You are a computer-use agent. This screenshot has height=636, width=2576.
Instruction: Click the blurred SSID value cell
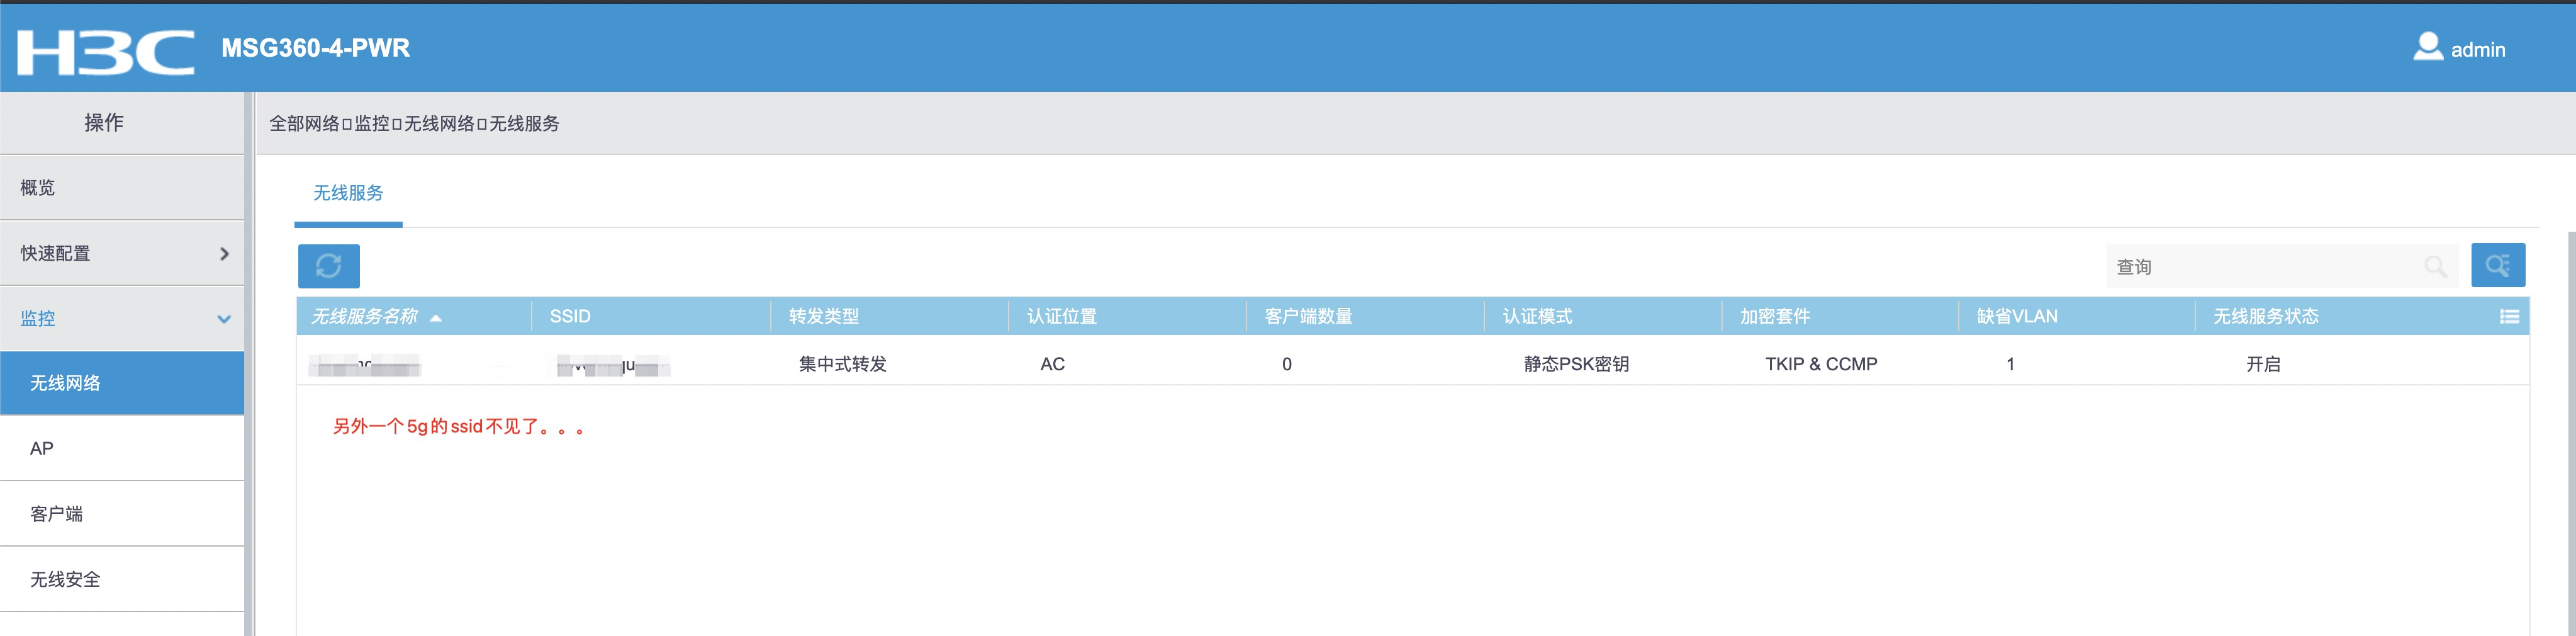[x=613, y=366]
